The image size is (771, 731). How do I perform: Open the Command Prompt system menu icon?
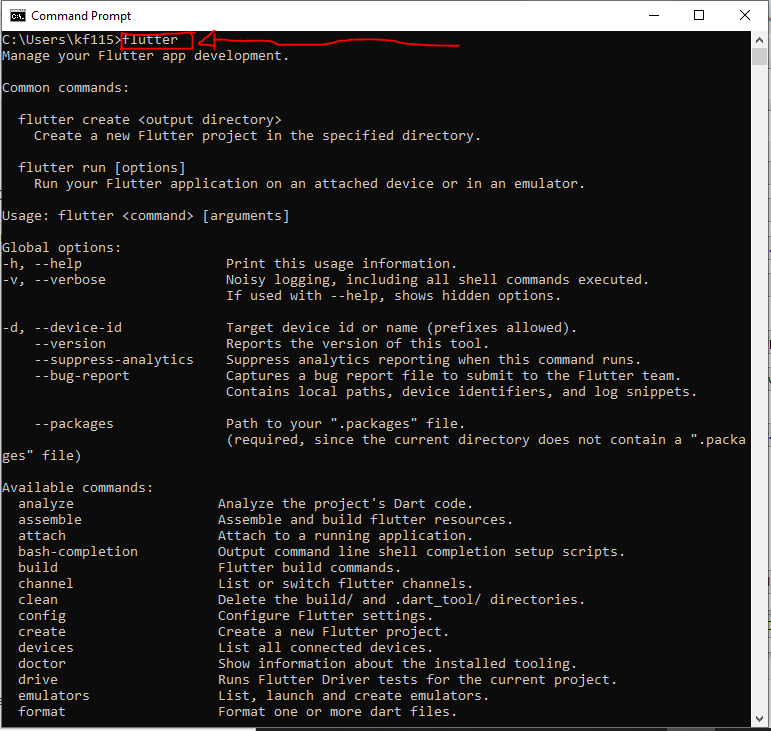coord(17,16)
